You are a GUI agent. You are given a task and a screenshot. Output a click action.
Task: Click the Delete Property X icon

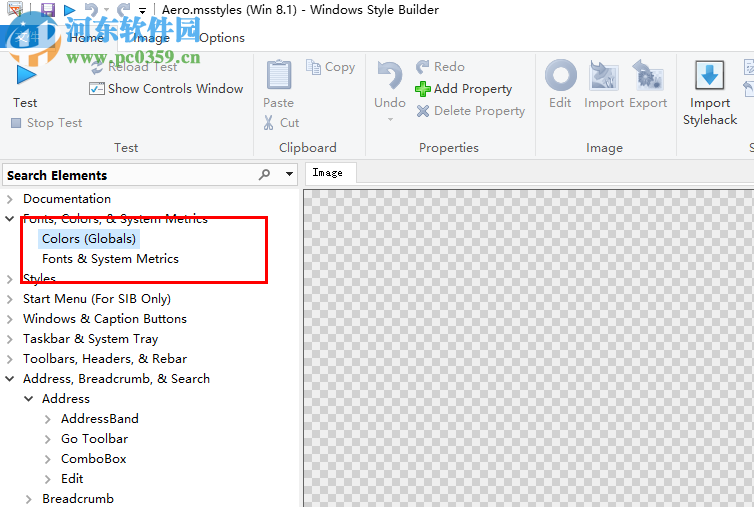coord(423,111)
